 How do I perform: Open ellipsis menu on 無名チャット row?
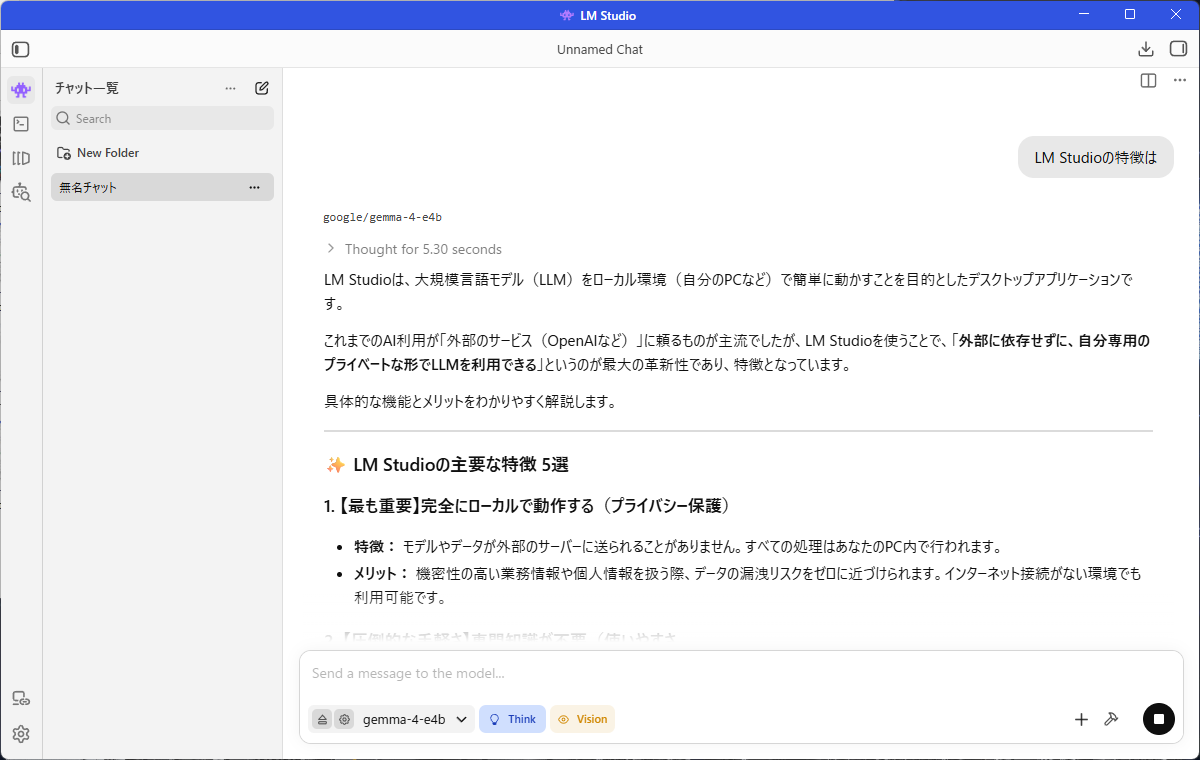click(254, 187)
